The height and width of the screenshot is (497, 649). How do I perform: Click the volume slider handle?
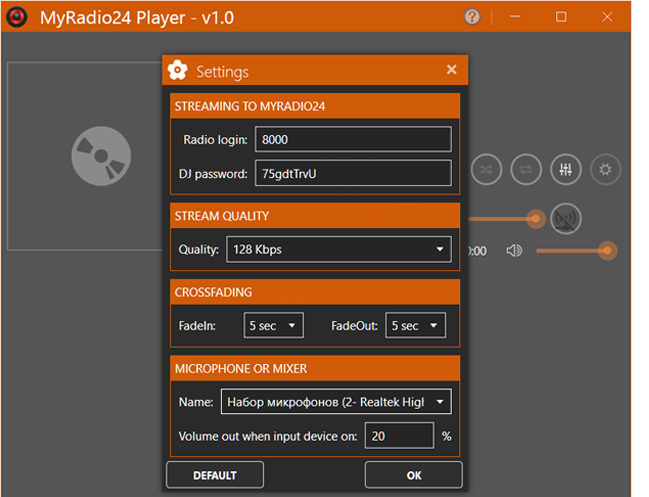(x=606, y=251)
